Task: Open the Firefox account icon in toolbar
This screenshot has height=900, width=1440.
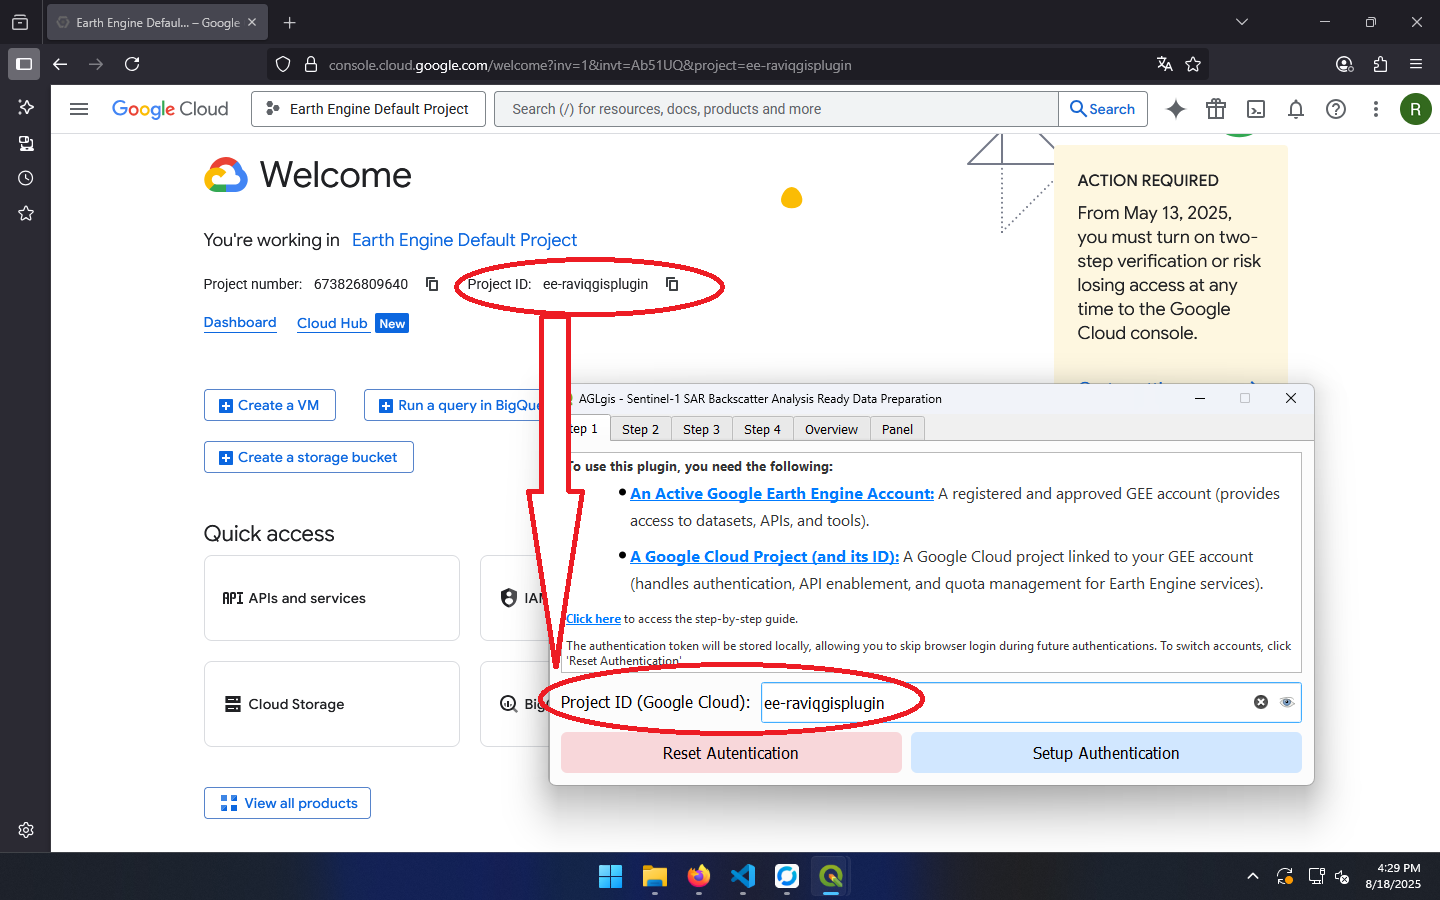Action: 1344,64
